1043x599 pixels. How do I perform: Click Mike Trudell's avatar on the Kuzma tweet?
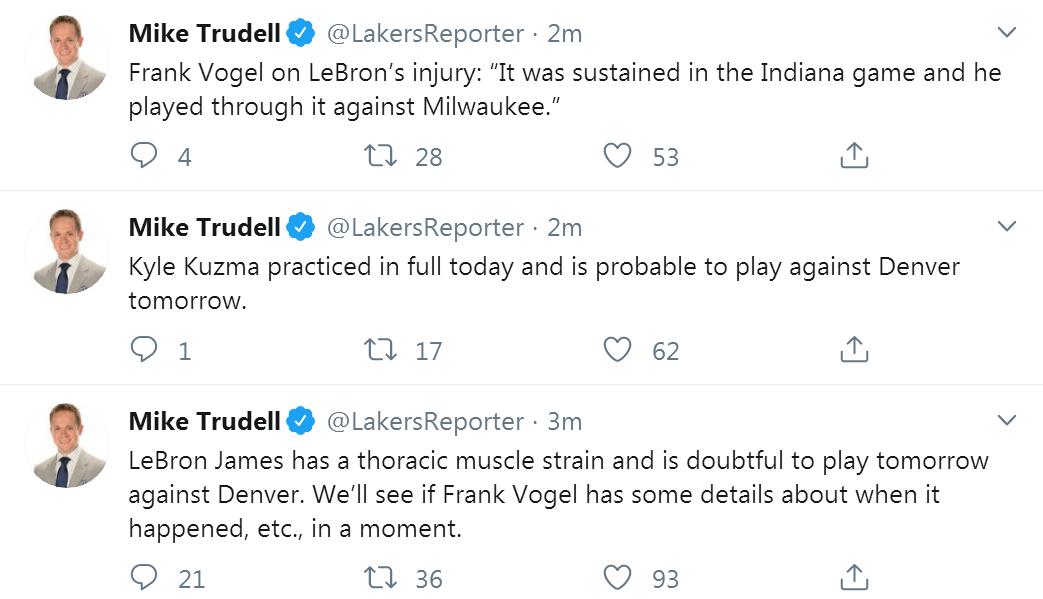(67, 252)
